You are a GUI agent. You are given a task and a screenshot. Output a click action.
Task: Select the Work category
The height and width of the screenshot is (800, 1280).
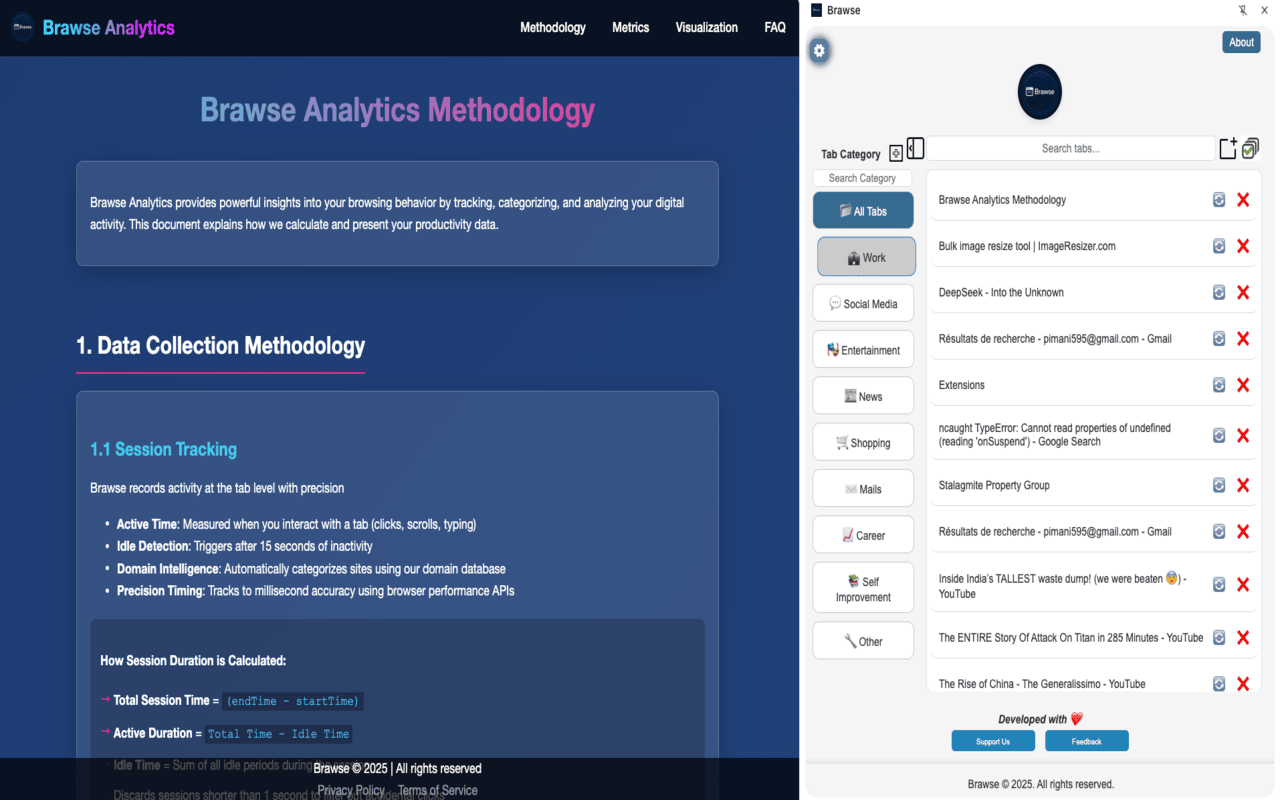point(866,257)
